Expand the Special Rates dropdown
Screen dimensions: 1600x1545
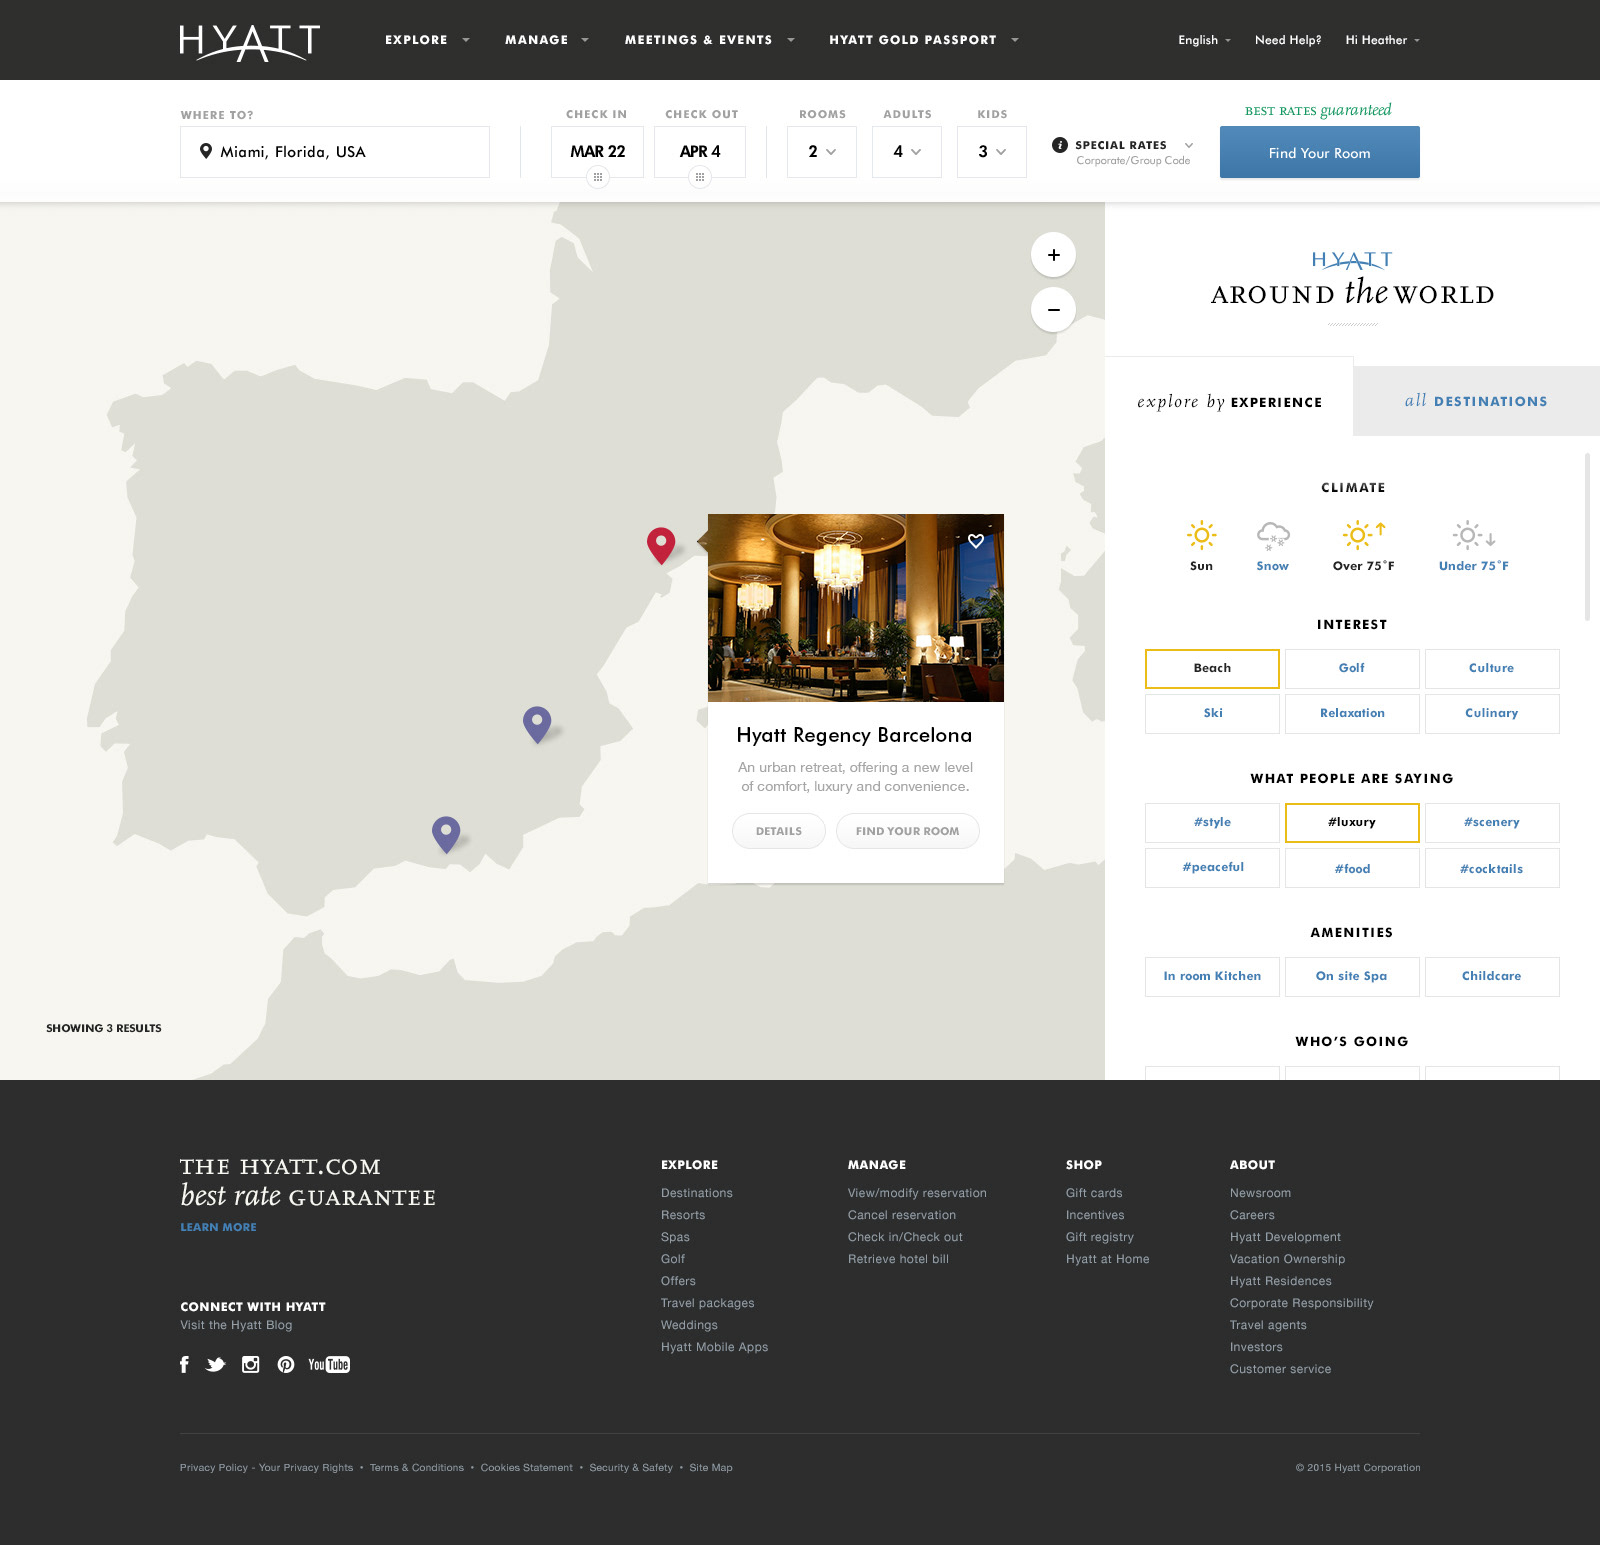[1189, 145]
